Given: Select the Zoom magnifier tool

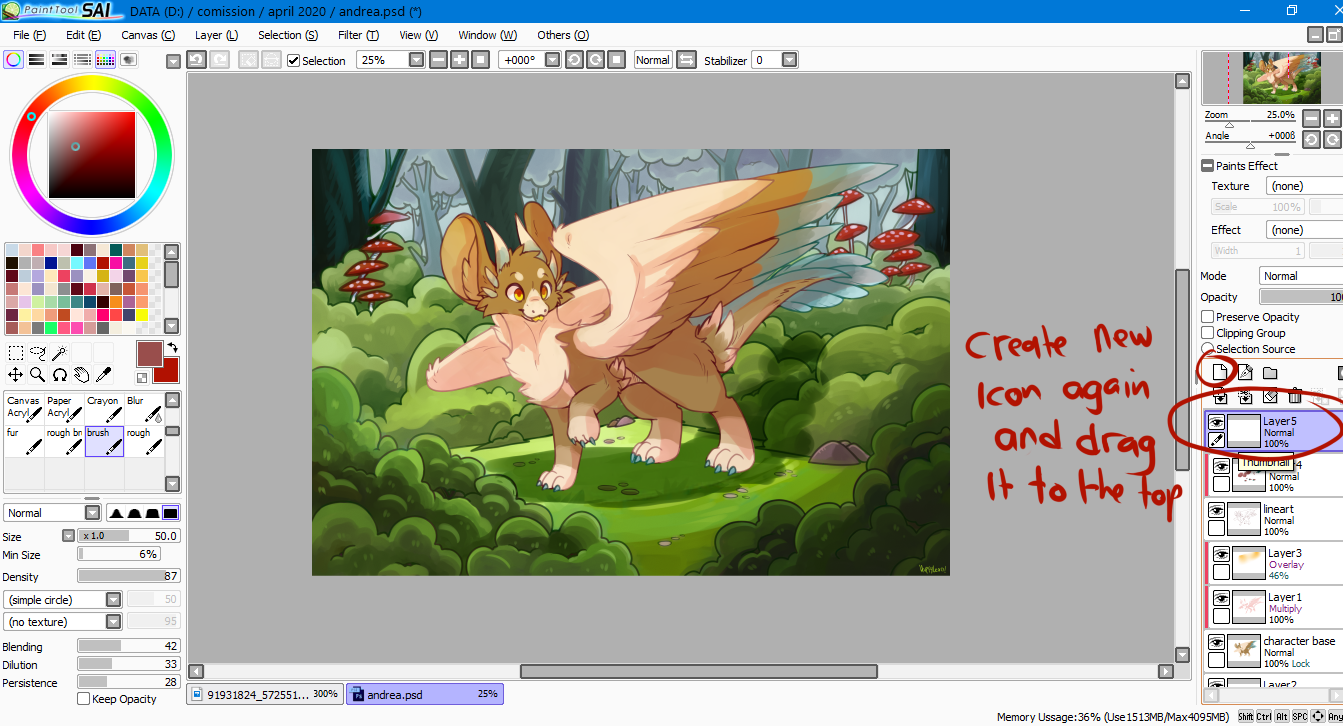Looking at the screenshot, I should tap(38, 375).
